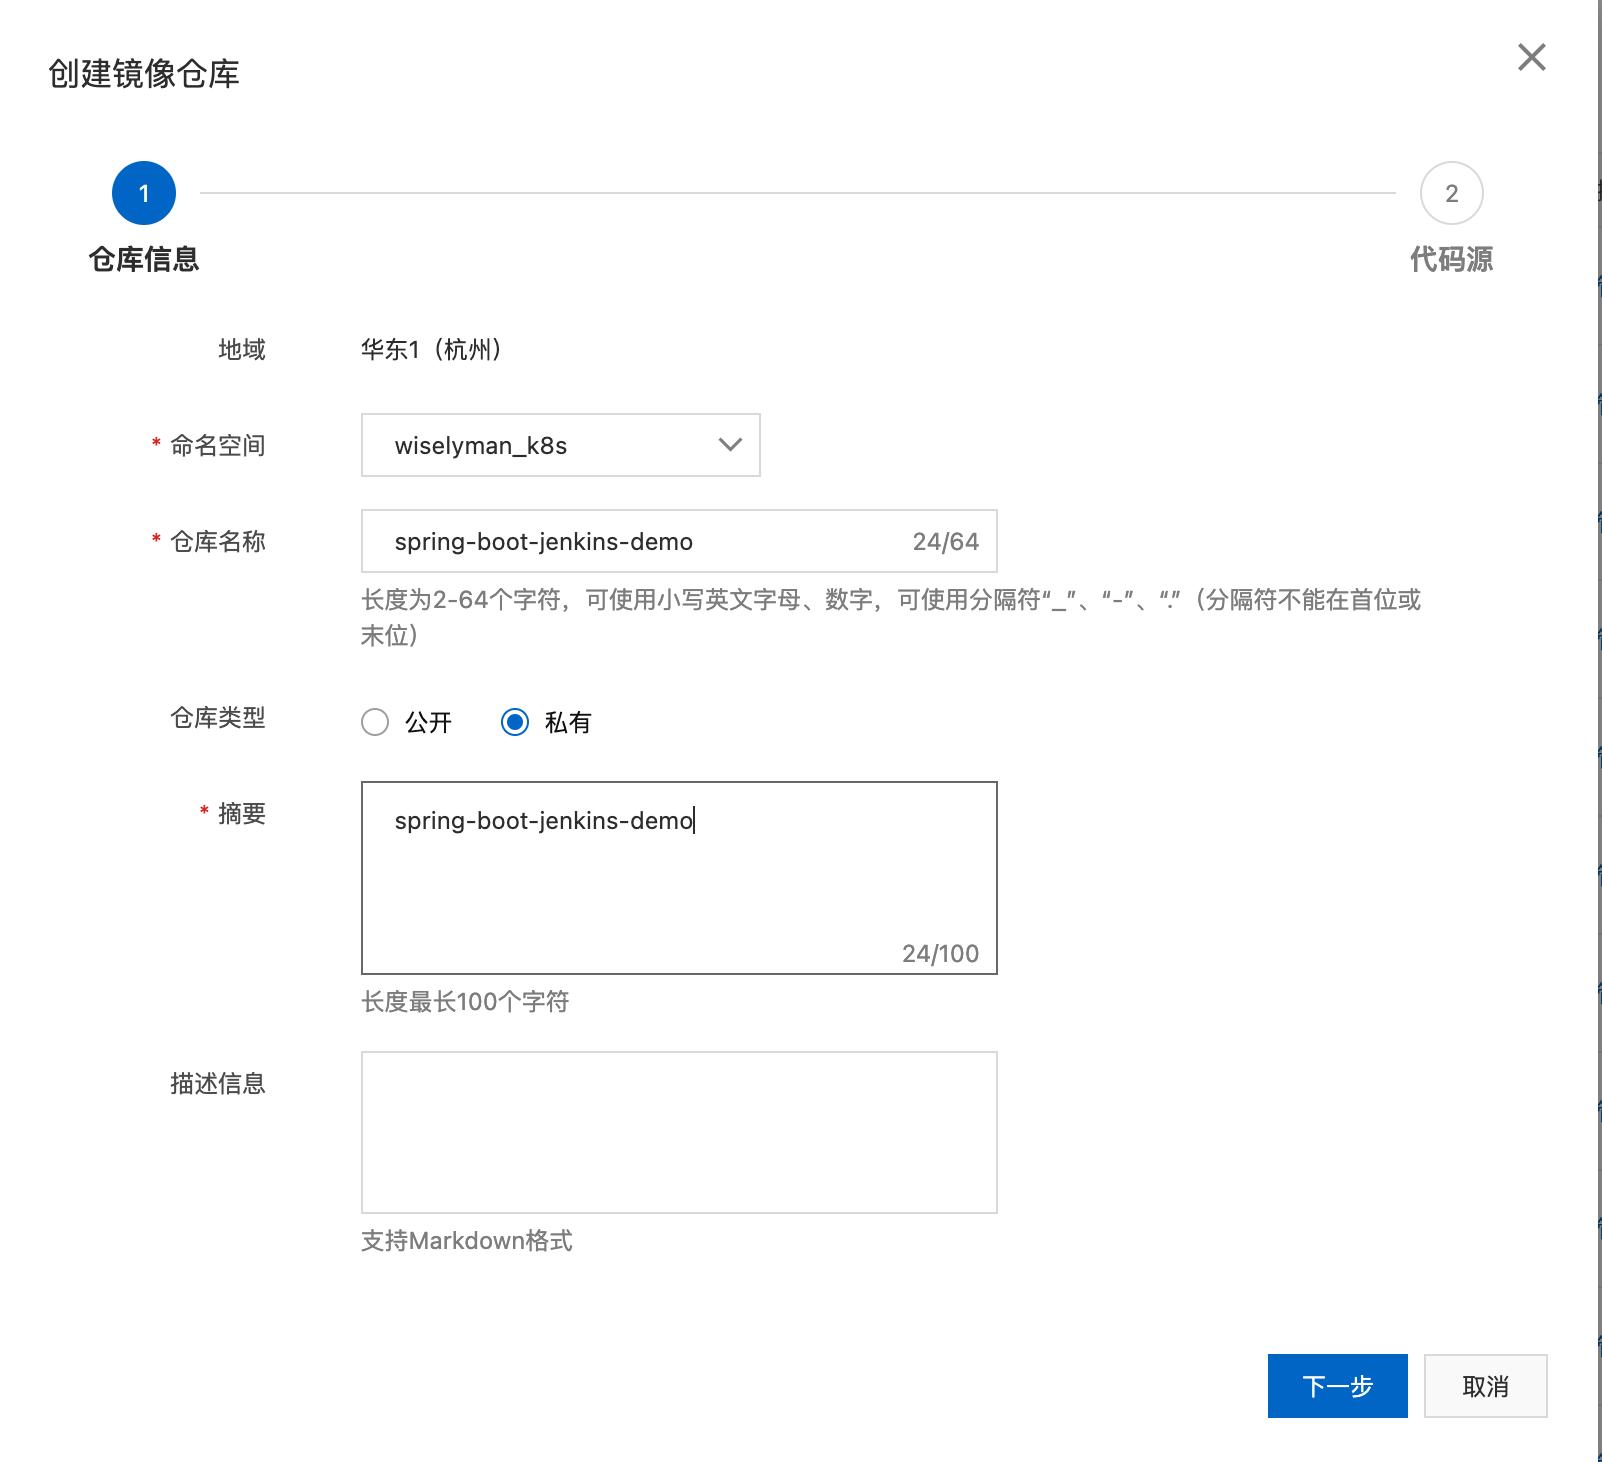Click the 下一步 button
1602x1462 pixels.
click(1337, 1386)
